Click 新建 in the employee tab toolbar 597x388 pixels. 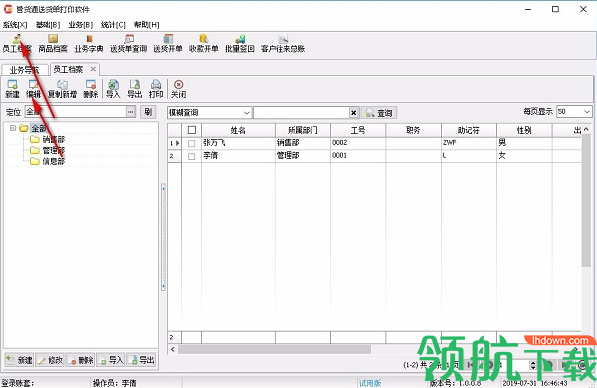[x=12, y=89]
